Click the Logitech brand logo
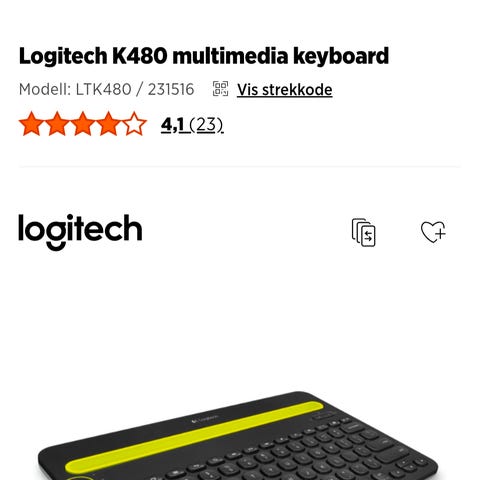Image resolution: width=480 pixels, height=480 pixels. [80, 232]
